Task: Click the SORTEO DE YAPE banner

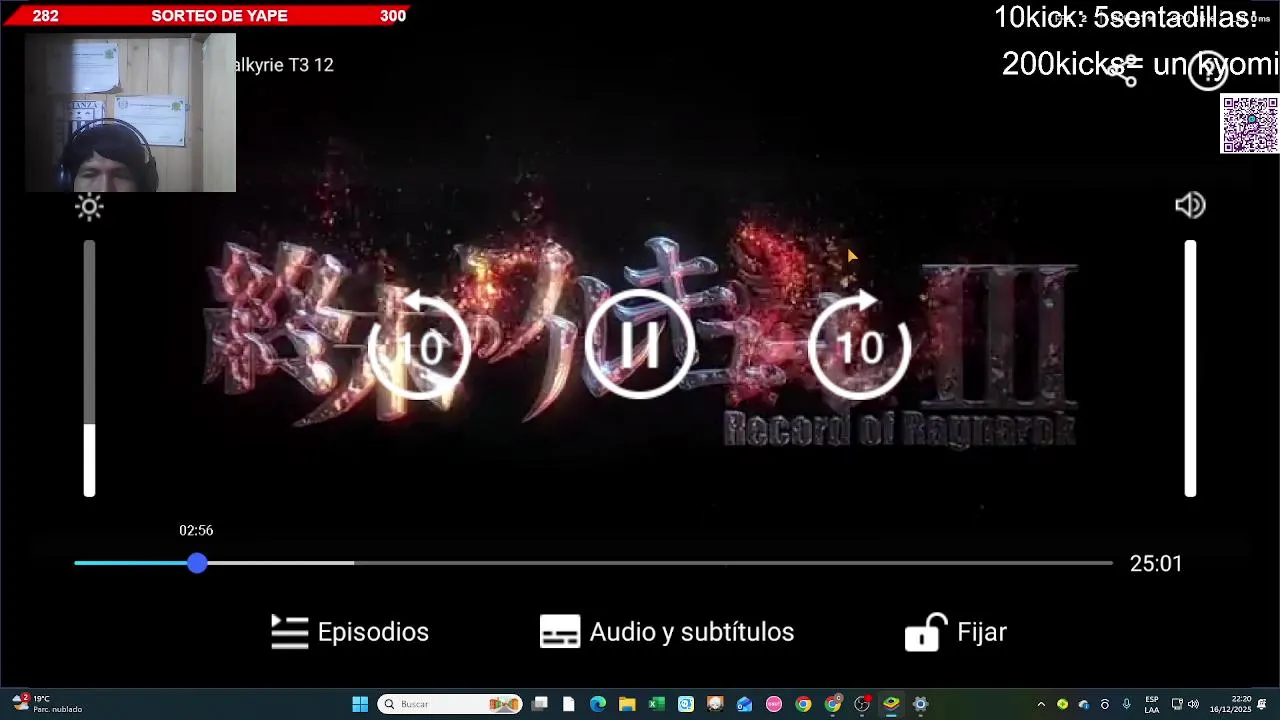Action: [205, 15]
